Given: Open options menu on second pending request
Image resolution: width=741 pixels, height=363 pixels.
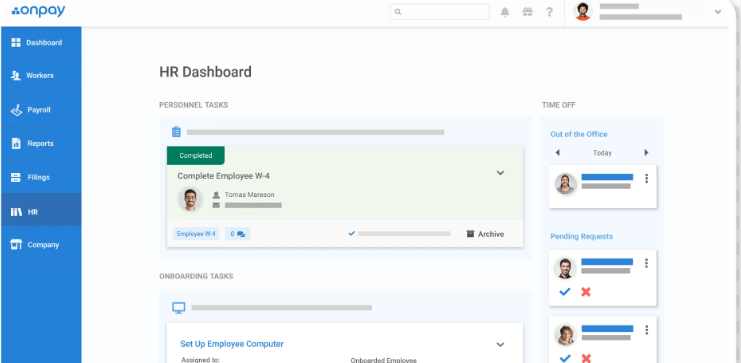Looking at the screenshot, I should tap(646, 330).
